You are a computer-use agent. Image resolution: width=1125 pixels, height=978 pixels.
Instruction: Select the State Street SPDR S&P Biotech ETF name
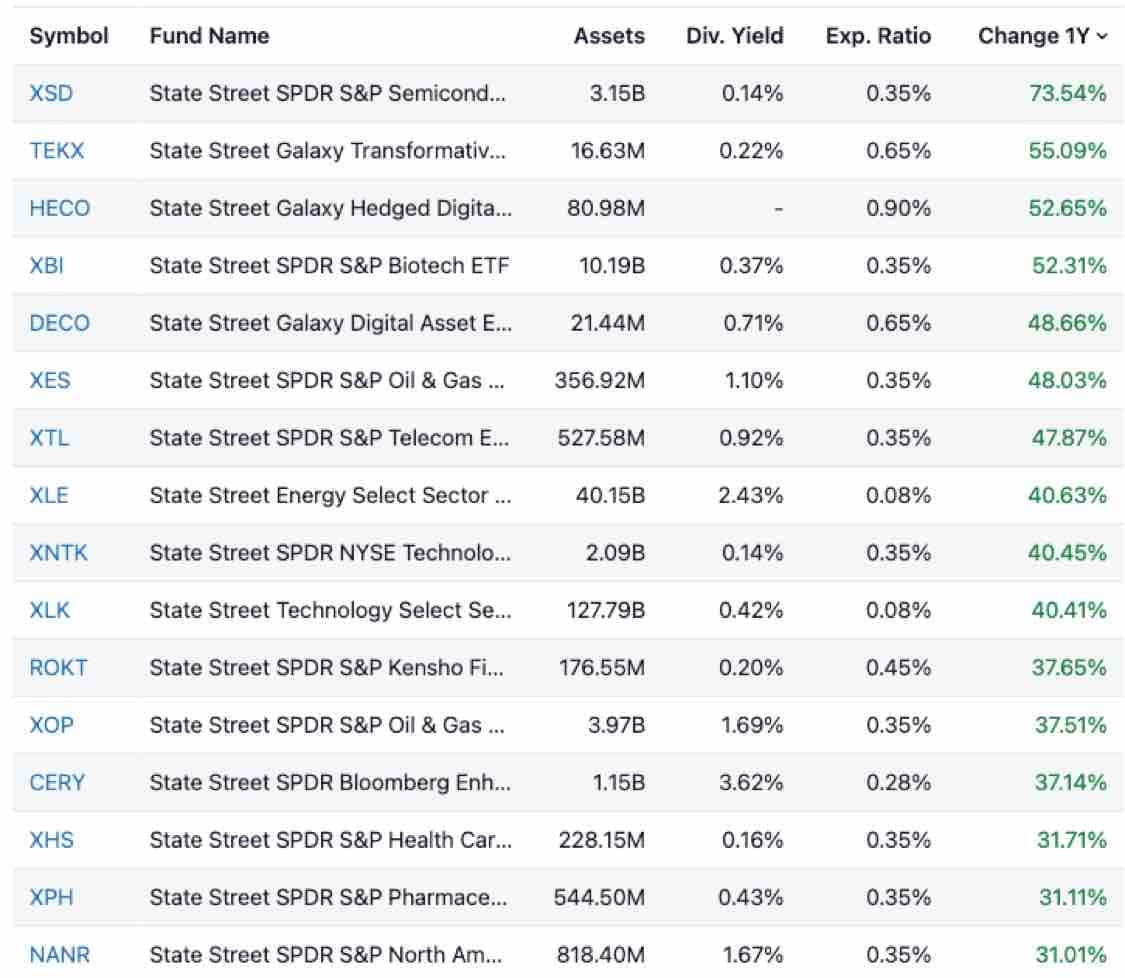coord(329,265)
